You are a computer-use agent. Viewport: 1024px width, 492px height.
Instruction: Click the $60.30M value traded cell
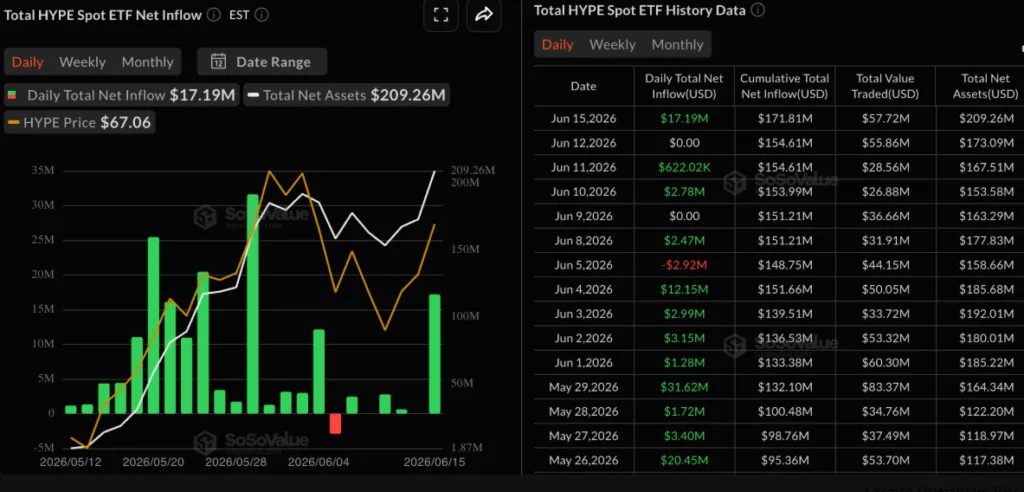point(885,363)
